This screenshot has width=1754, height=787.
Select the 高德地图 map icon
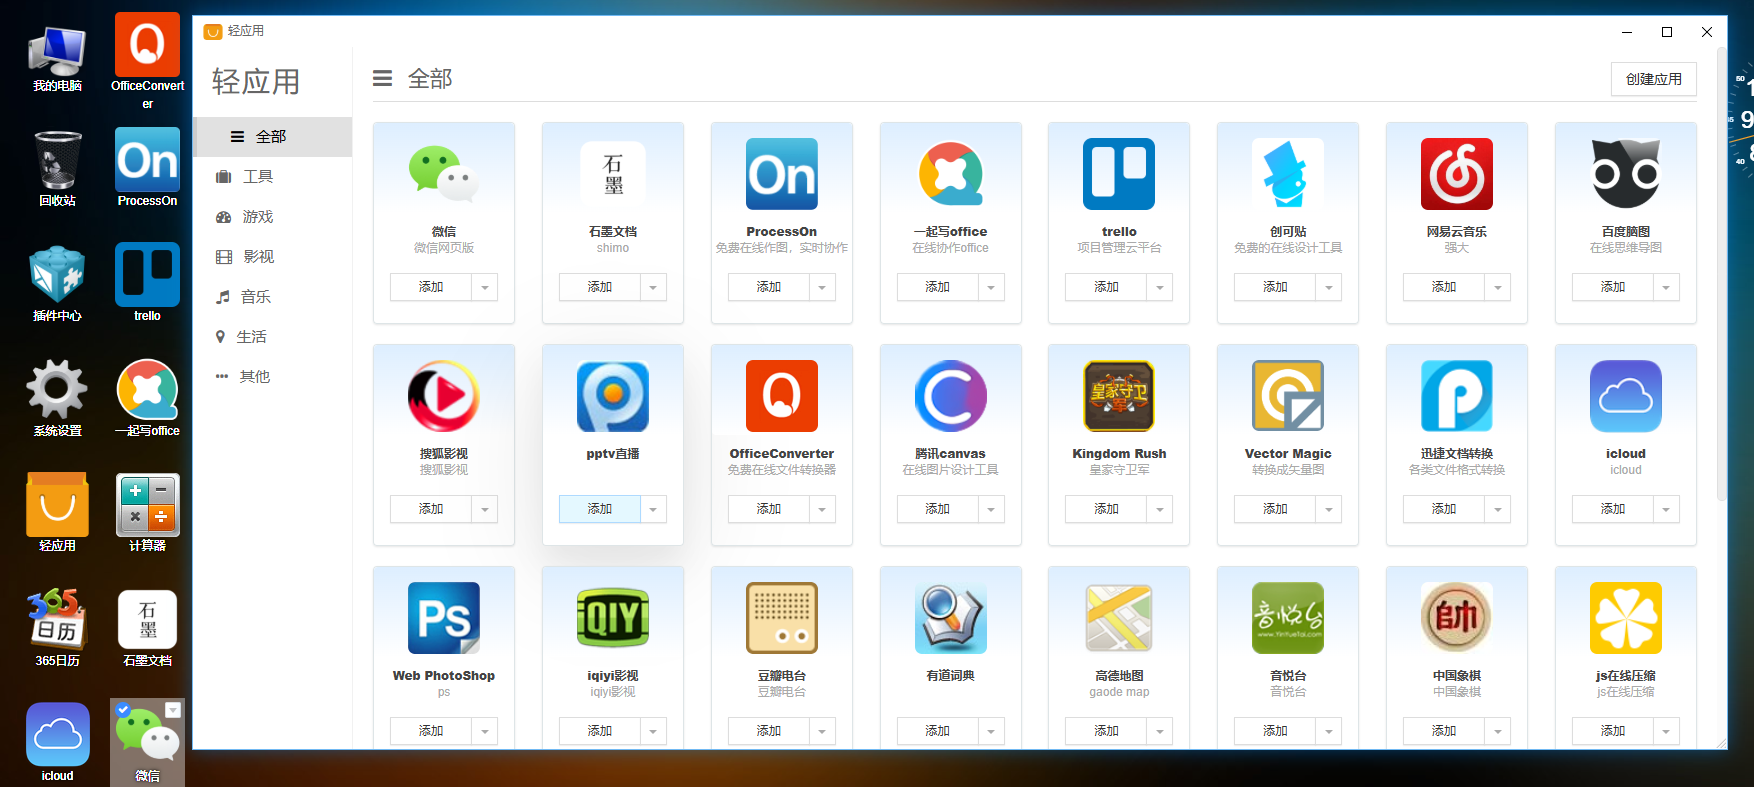coord(1119,618)
